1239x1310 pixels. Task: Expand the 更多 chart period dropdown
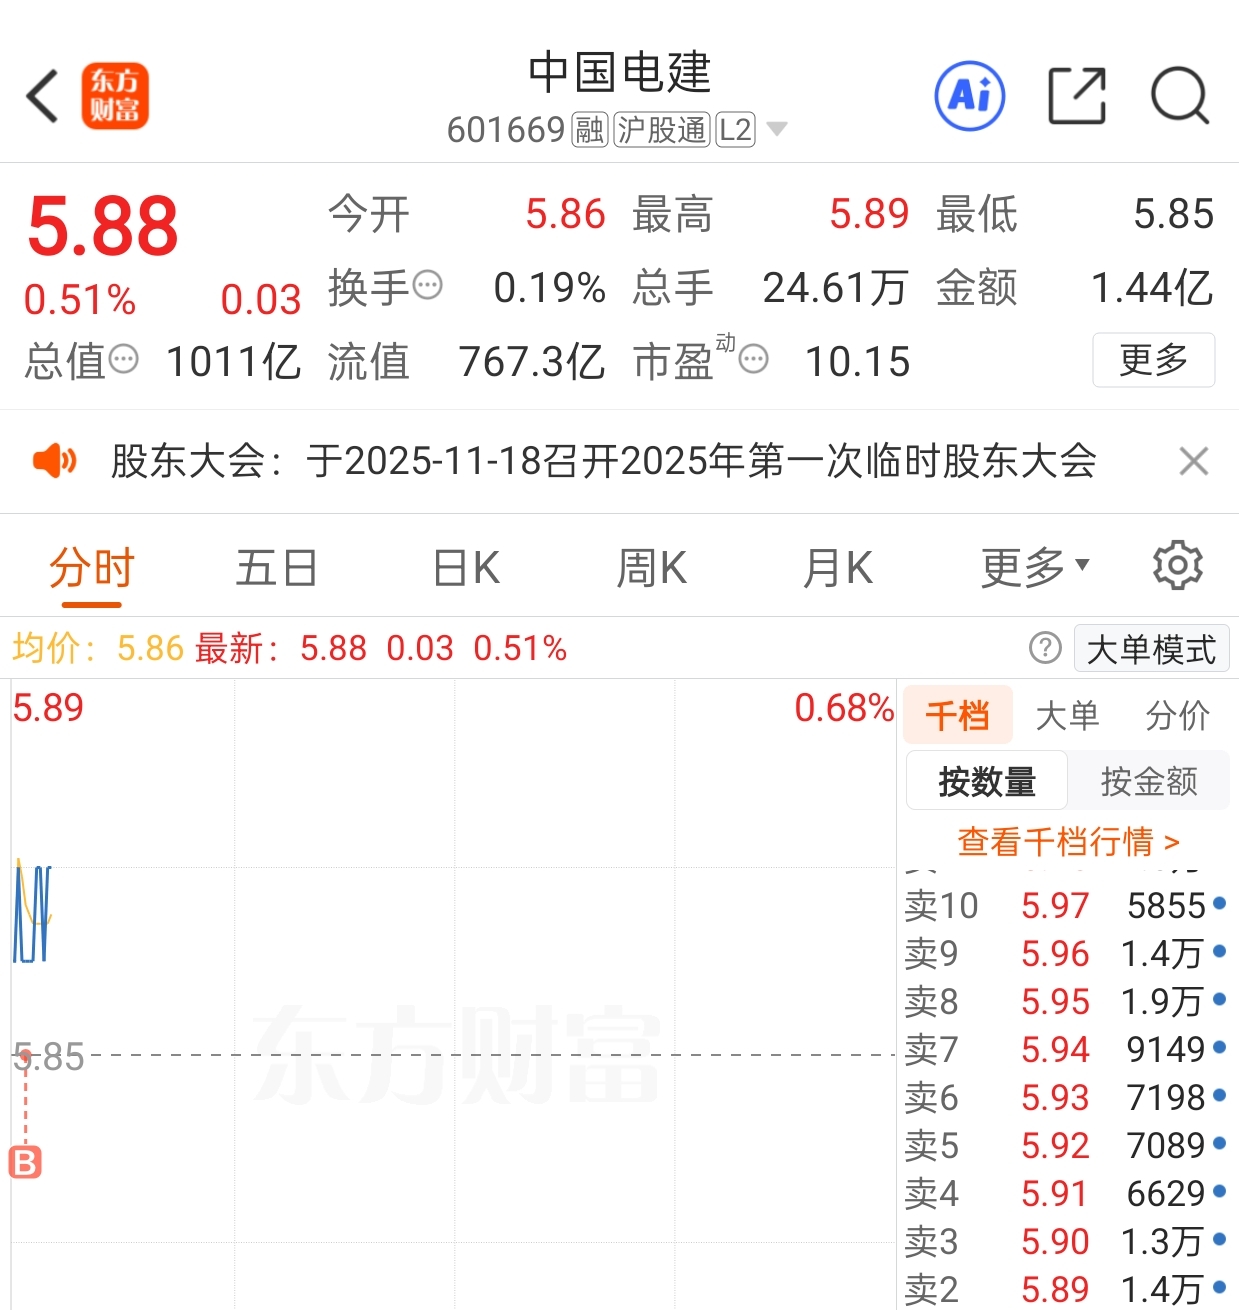(1035, 569)
